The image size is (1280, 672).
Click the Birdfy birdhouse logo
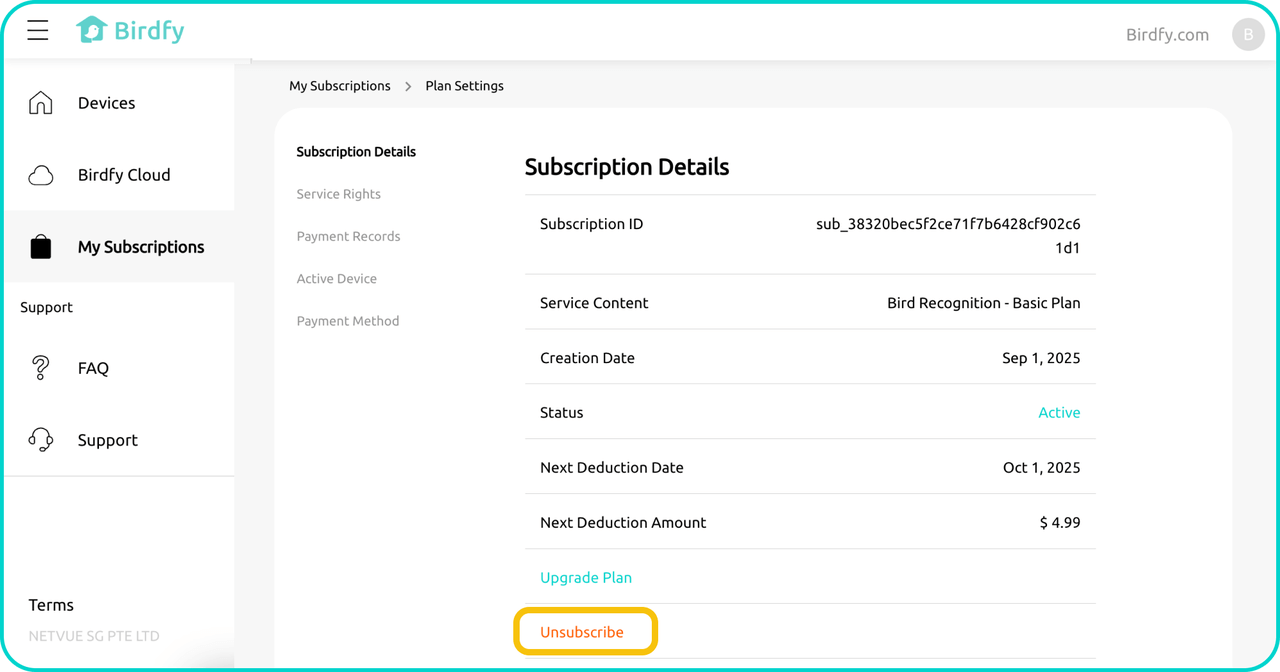(91, 31)
